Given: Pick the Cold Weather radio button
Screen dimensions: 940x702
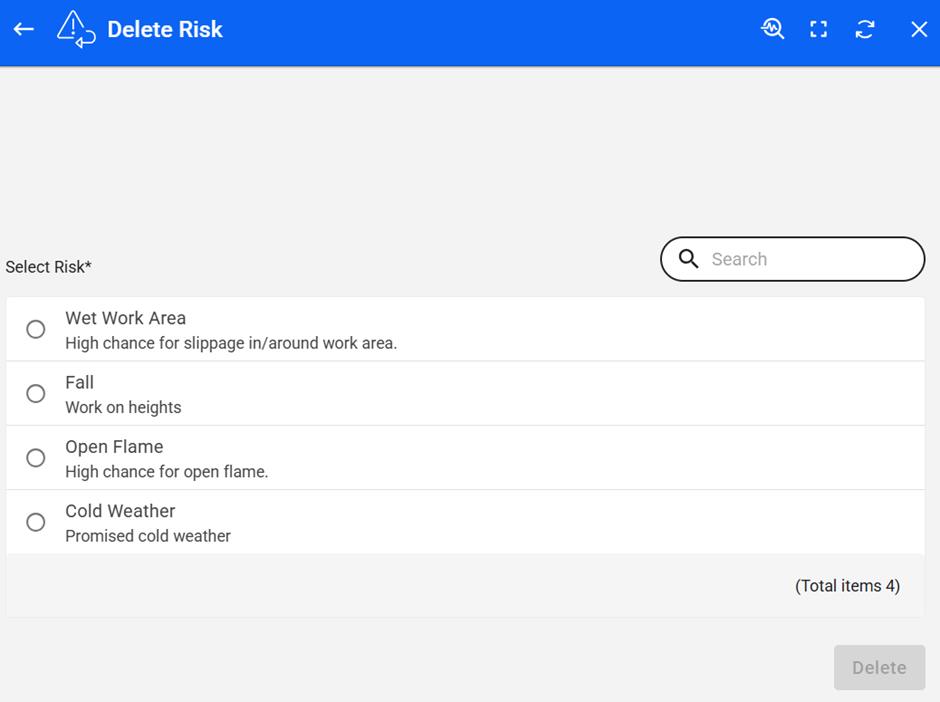Looking at the screenshot, I should tap(36, 522).
